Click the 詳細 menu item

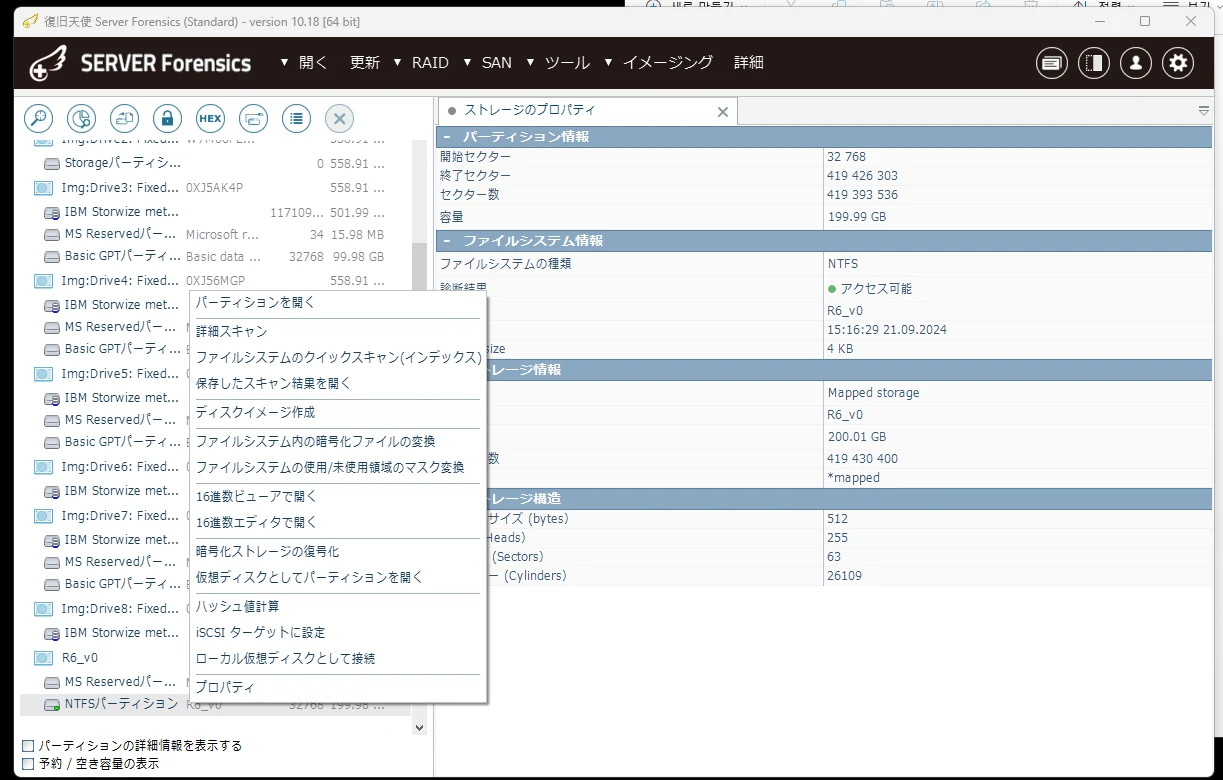(749, 62)
